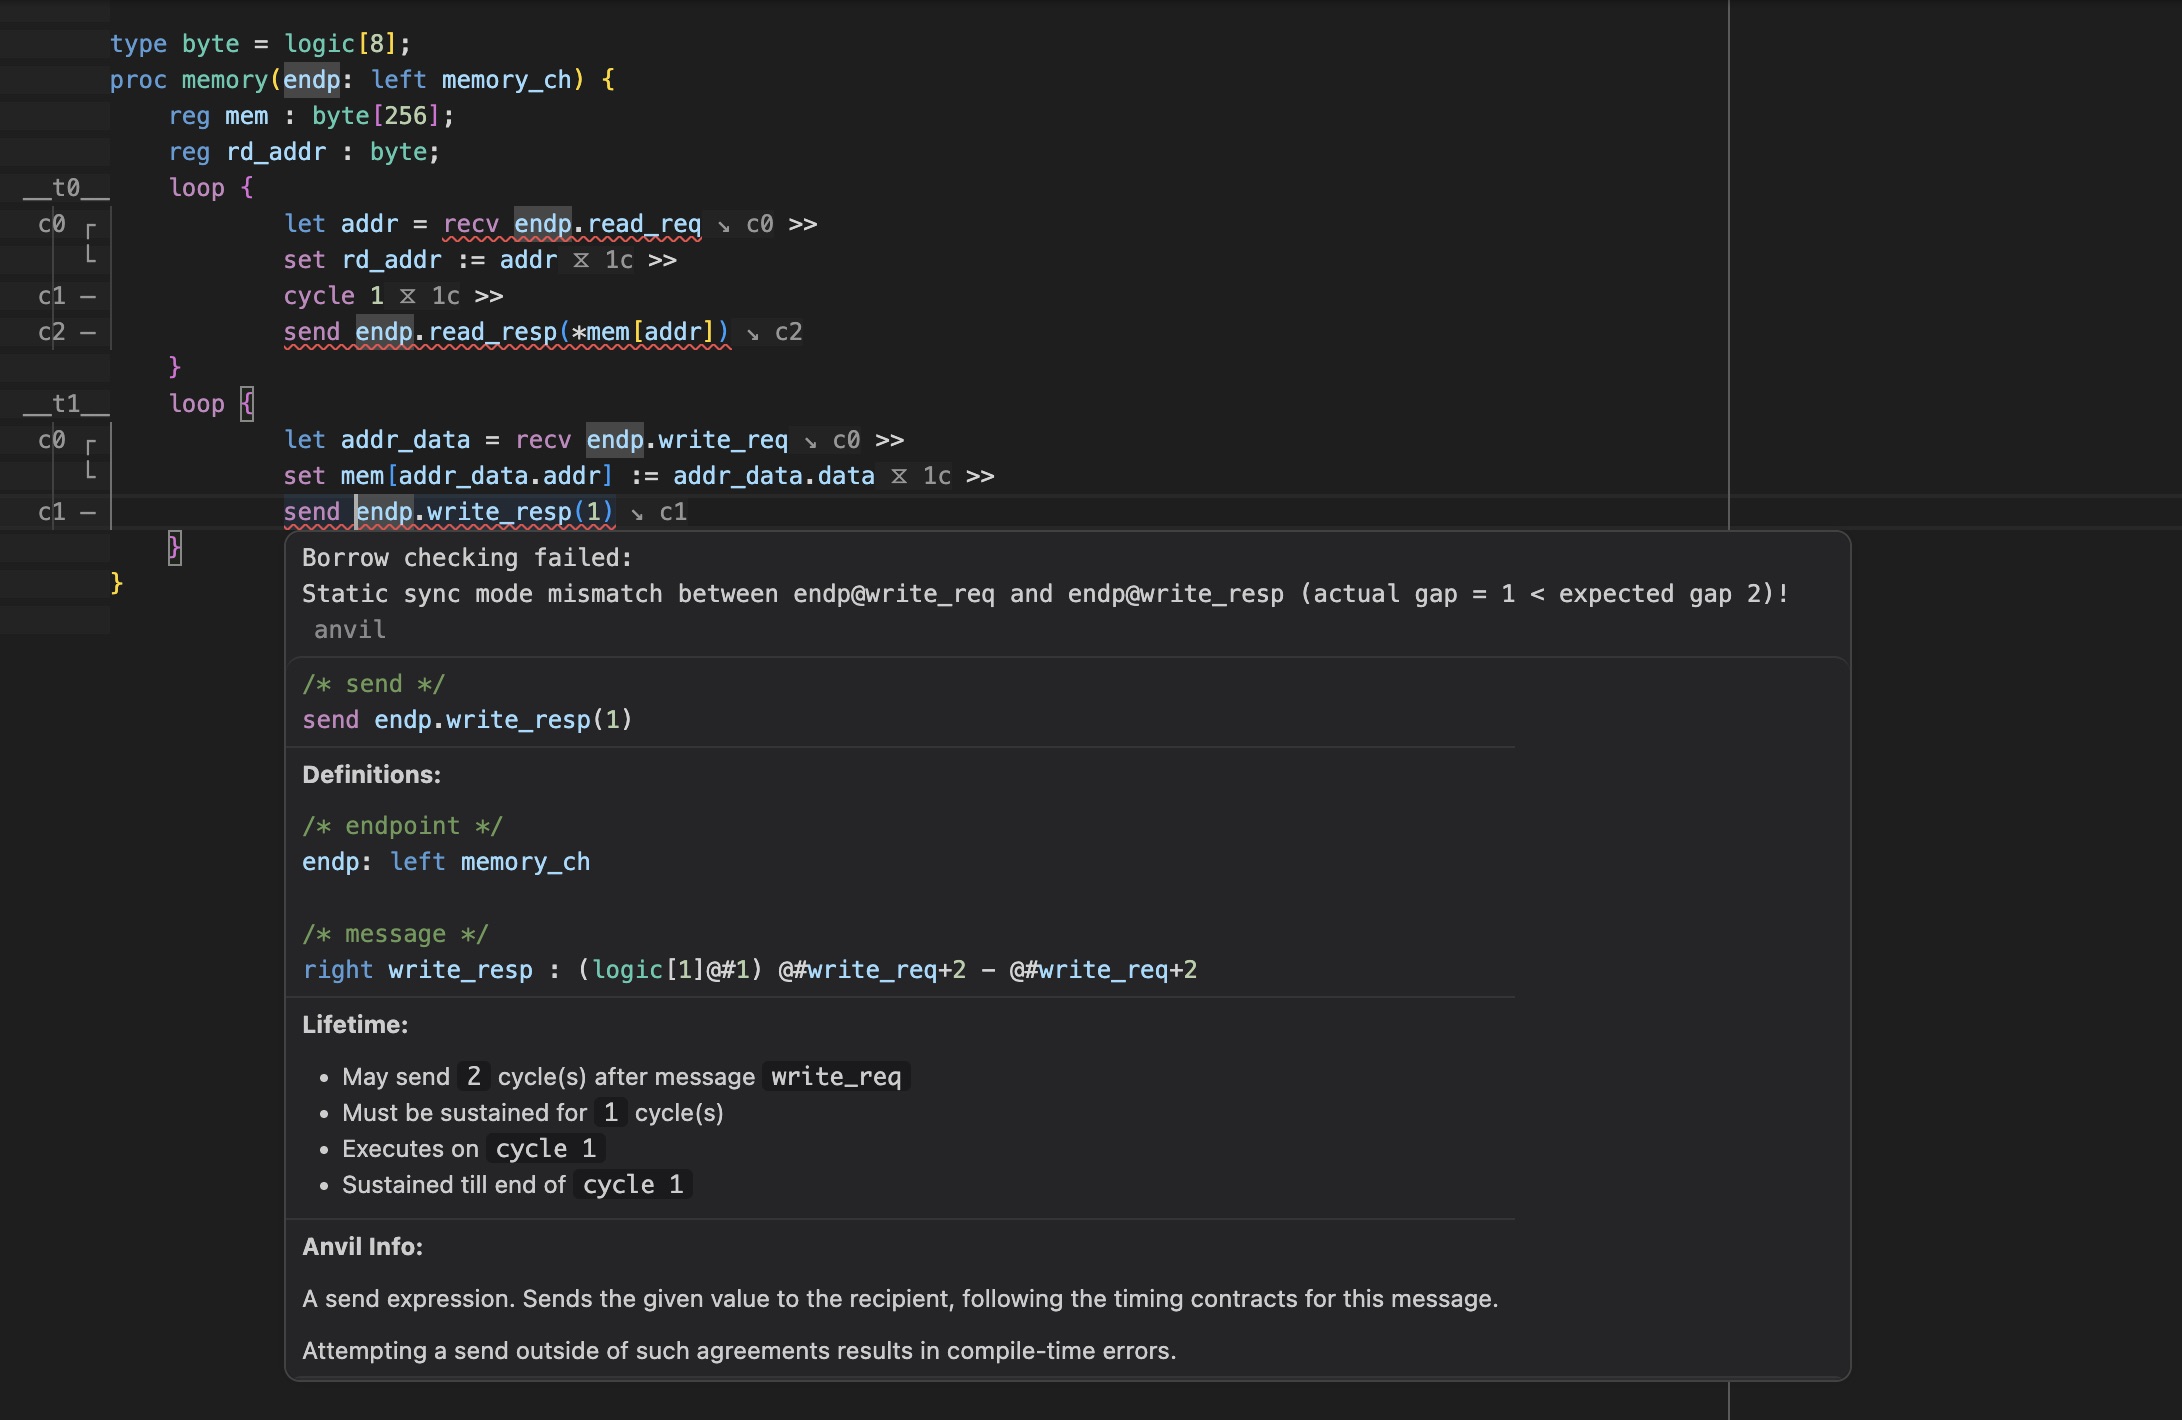
Task: Click the 'Executes on cycle 1' bullet
Action: (472, 1149)
